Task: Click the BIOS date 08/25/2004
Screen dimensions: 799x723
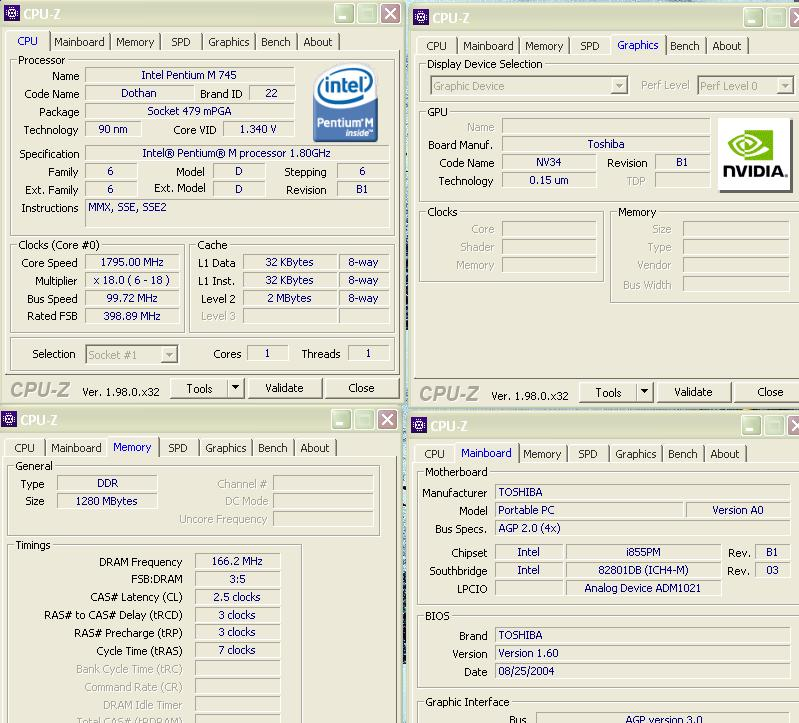Action: coord(642,671)
